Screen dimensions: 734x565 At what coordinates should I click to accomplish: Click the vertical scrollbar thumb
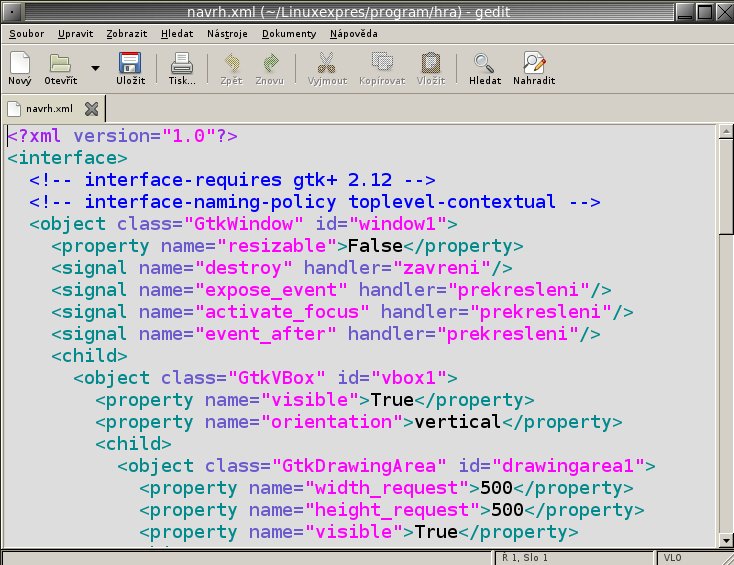click(726, 186)
